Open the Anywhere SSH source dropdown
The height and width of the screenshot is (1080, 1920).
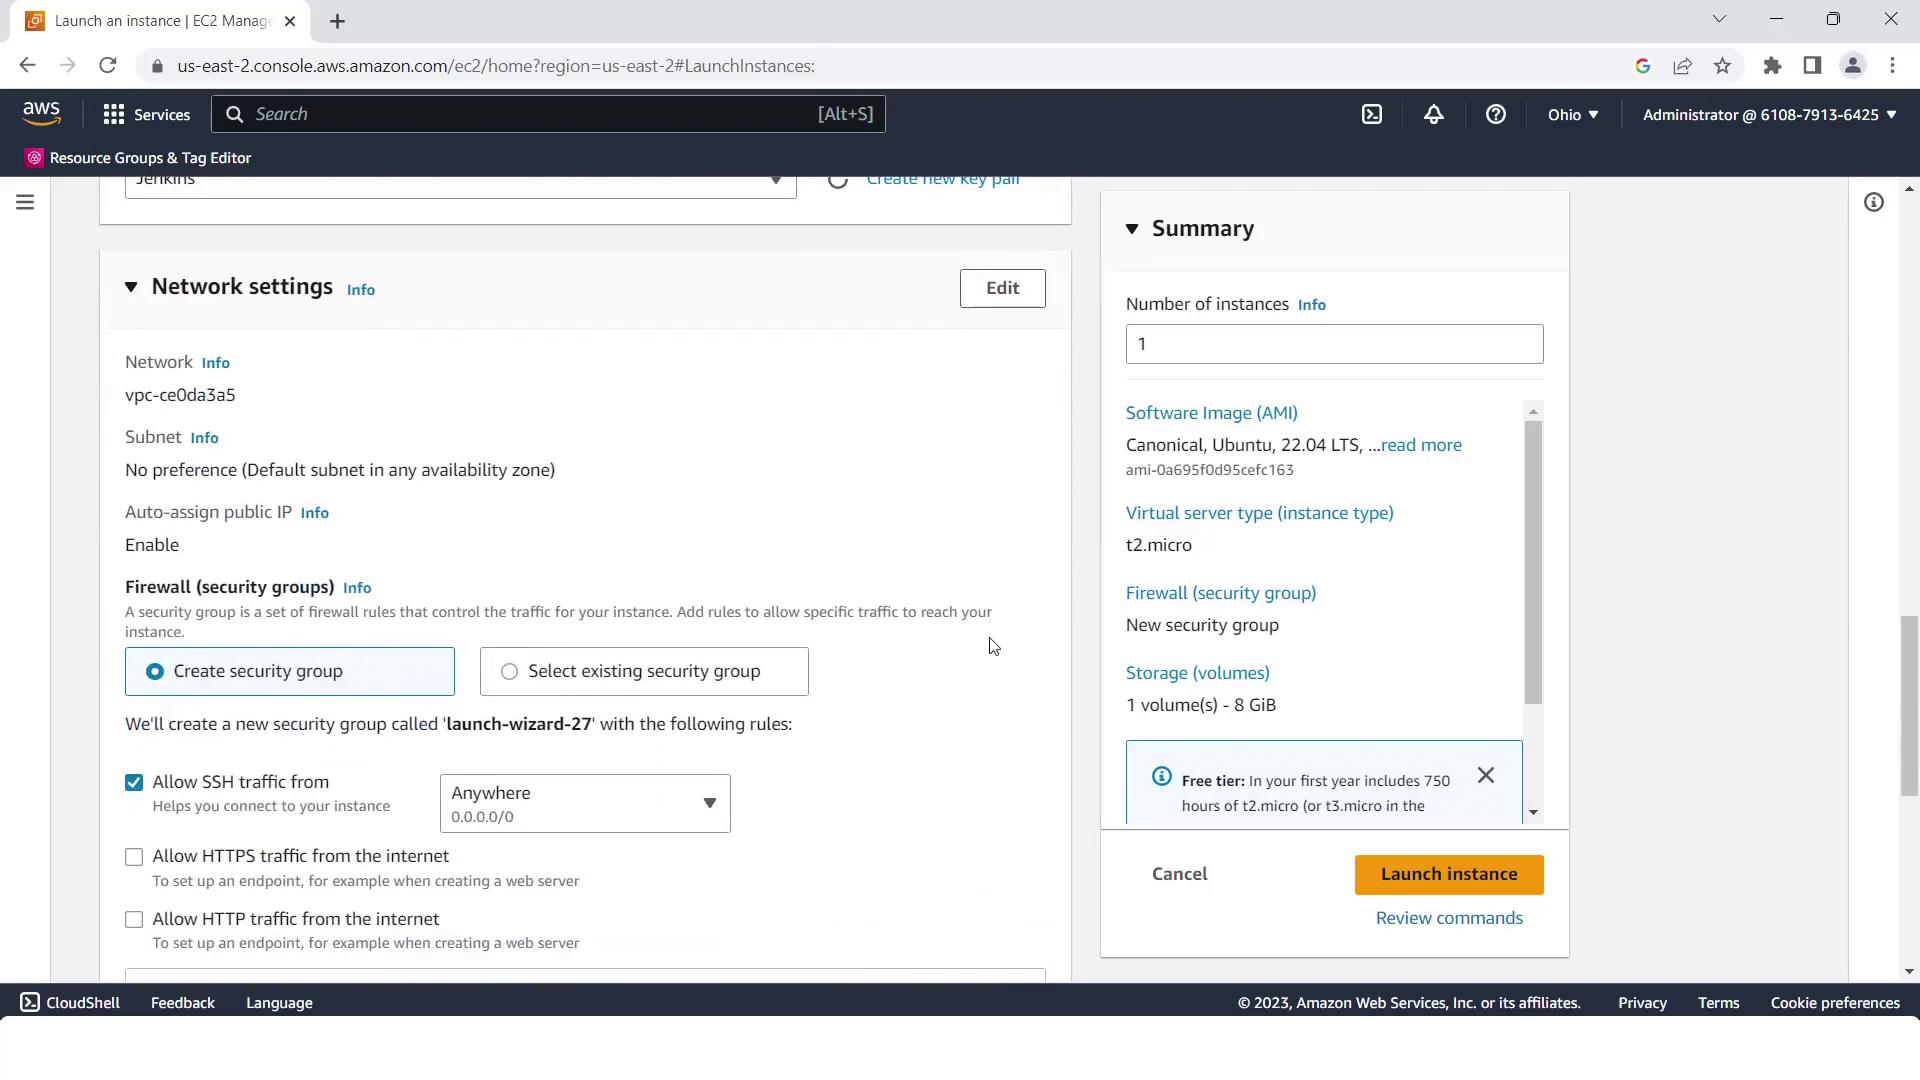585,804
